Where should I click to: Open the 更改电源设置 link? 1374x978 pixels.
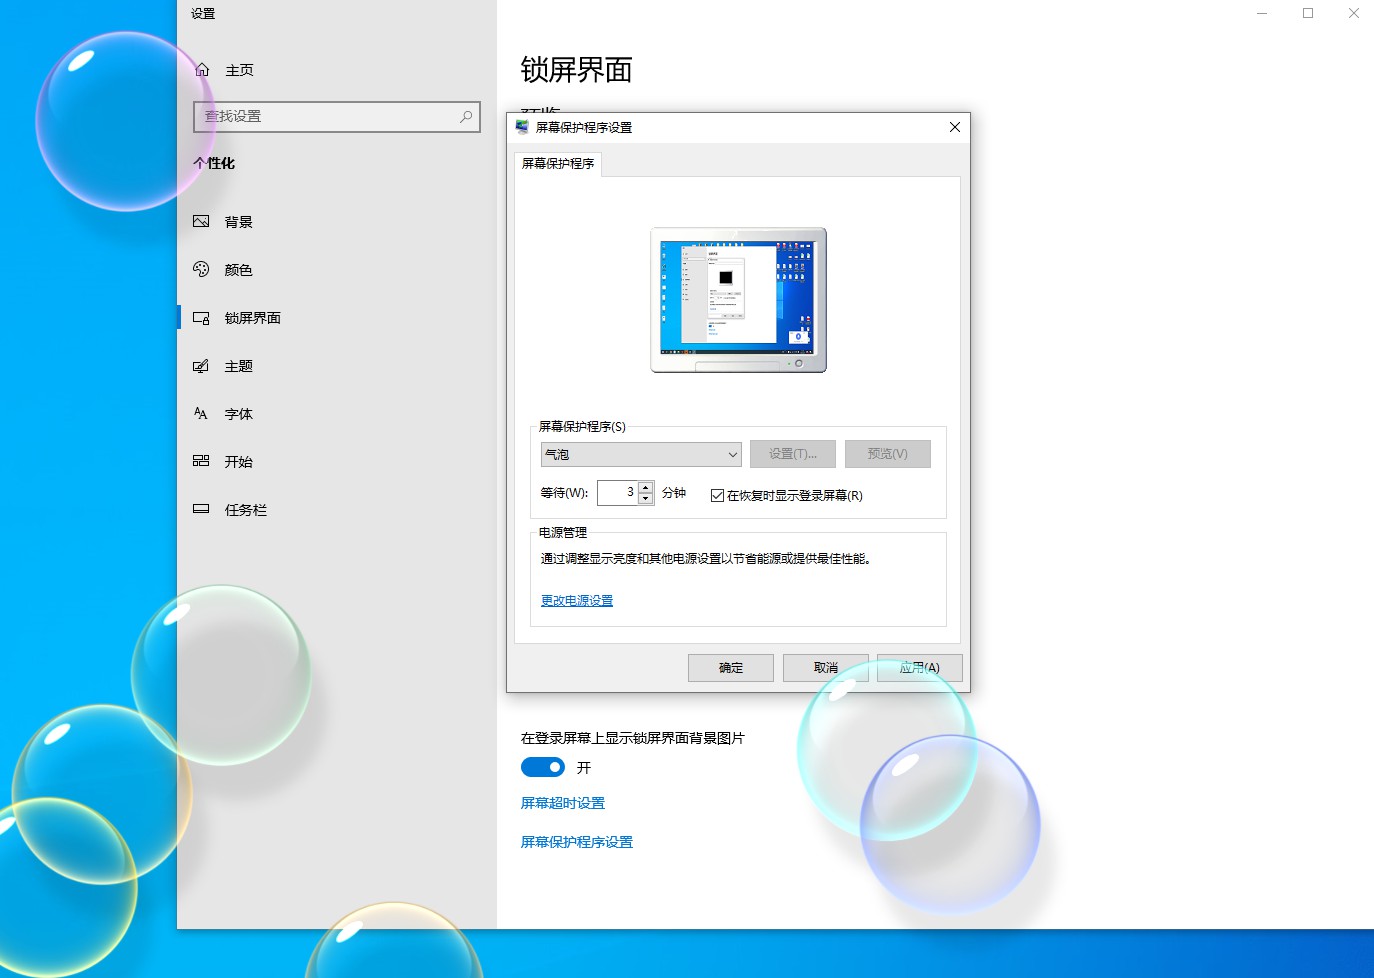pyautogui.click(x=576, y=600)
